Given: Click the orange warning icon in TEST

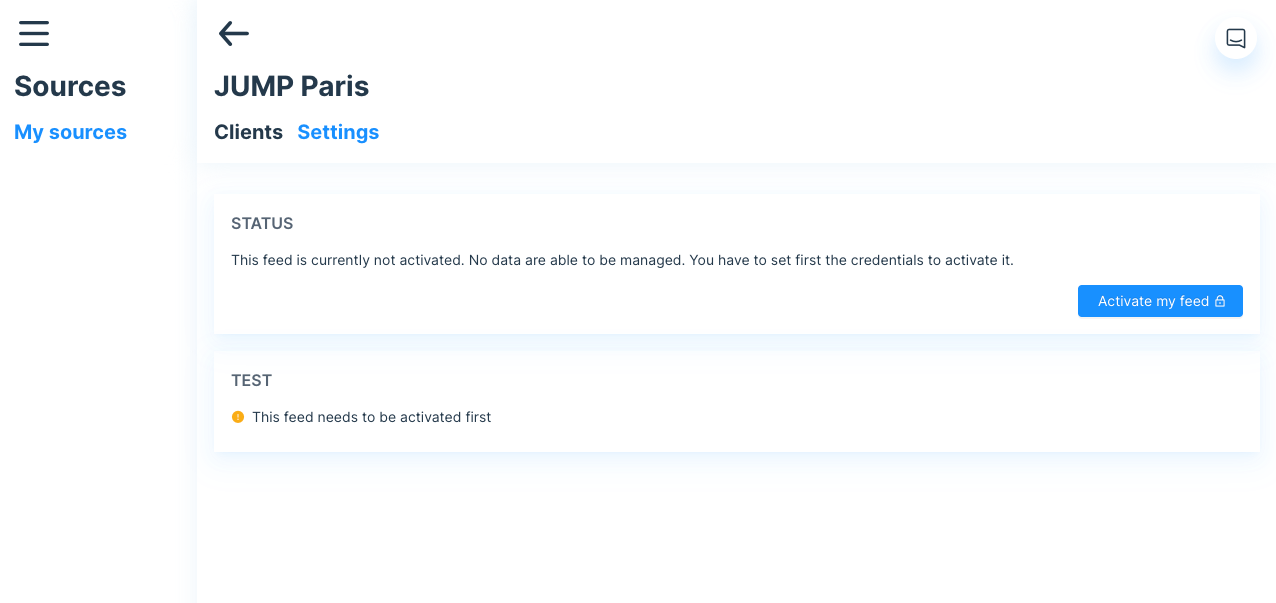Looking at the screenshot, I should 238,417.
